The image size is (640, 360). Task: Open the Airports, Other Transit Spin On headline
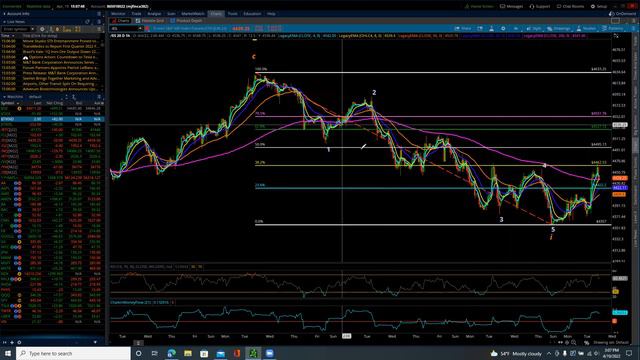click(x=59, y=84)
